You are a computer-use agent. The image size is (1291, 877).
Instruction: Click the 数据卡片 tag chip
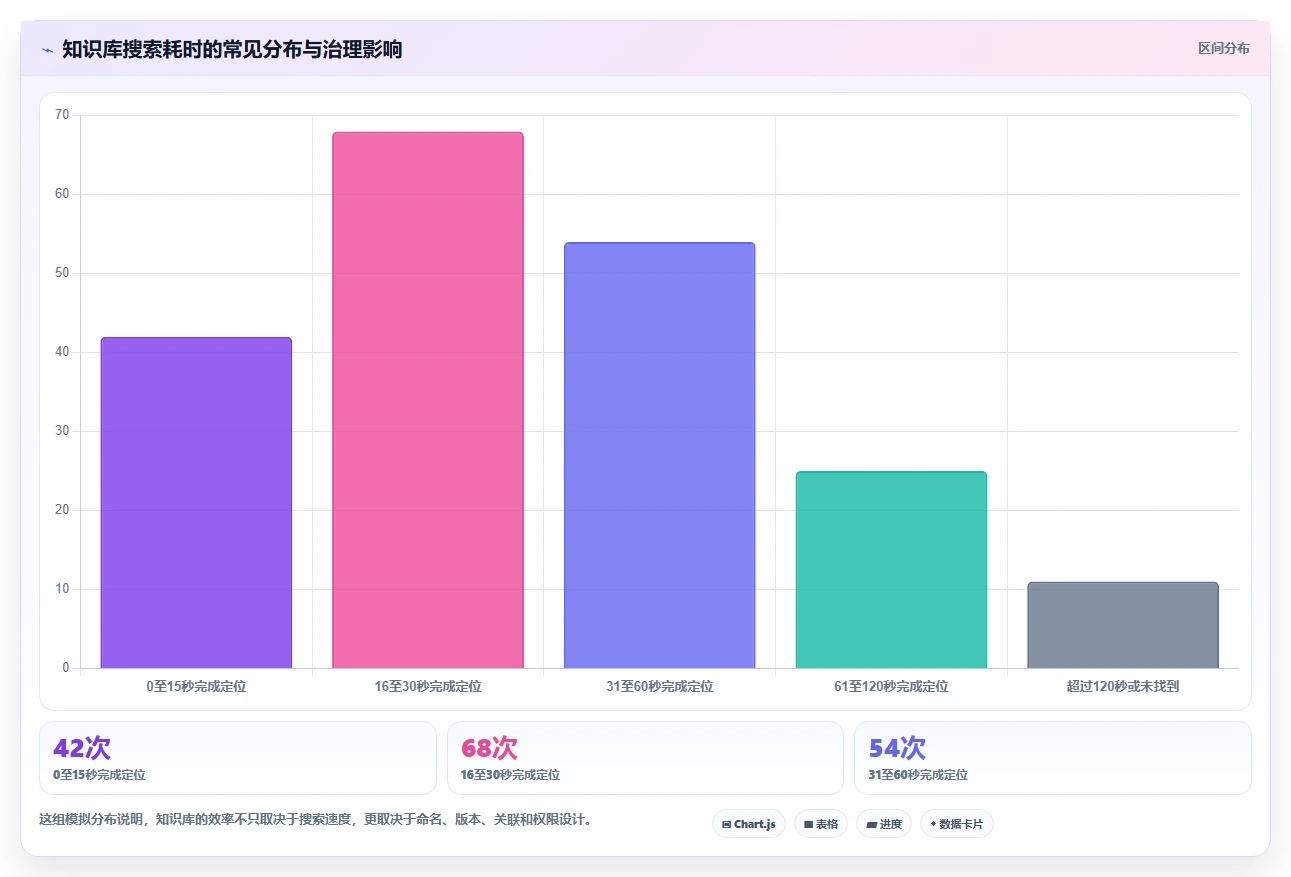click(957, 824)
